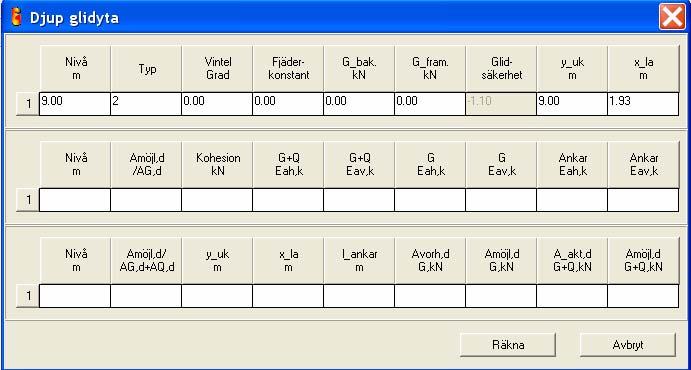Click row 1 header of the Glidsäkerhet table
691x370 pixels.
click(28, 104)
